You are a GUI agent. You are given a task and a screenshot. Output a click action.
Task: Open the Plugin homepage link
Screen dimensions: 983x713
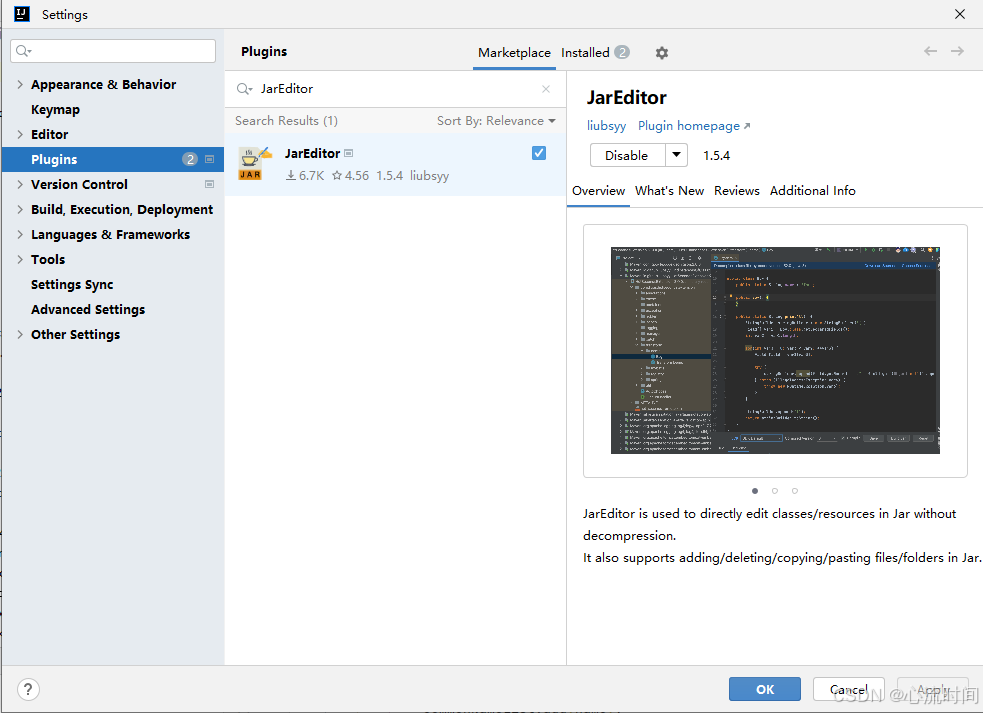[x=694, y=126]
